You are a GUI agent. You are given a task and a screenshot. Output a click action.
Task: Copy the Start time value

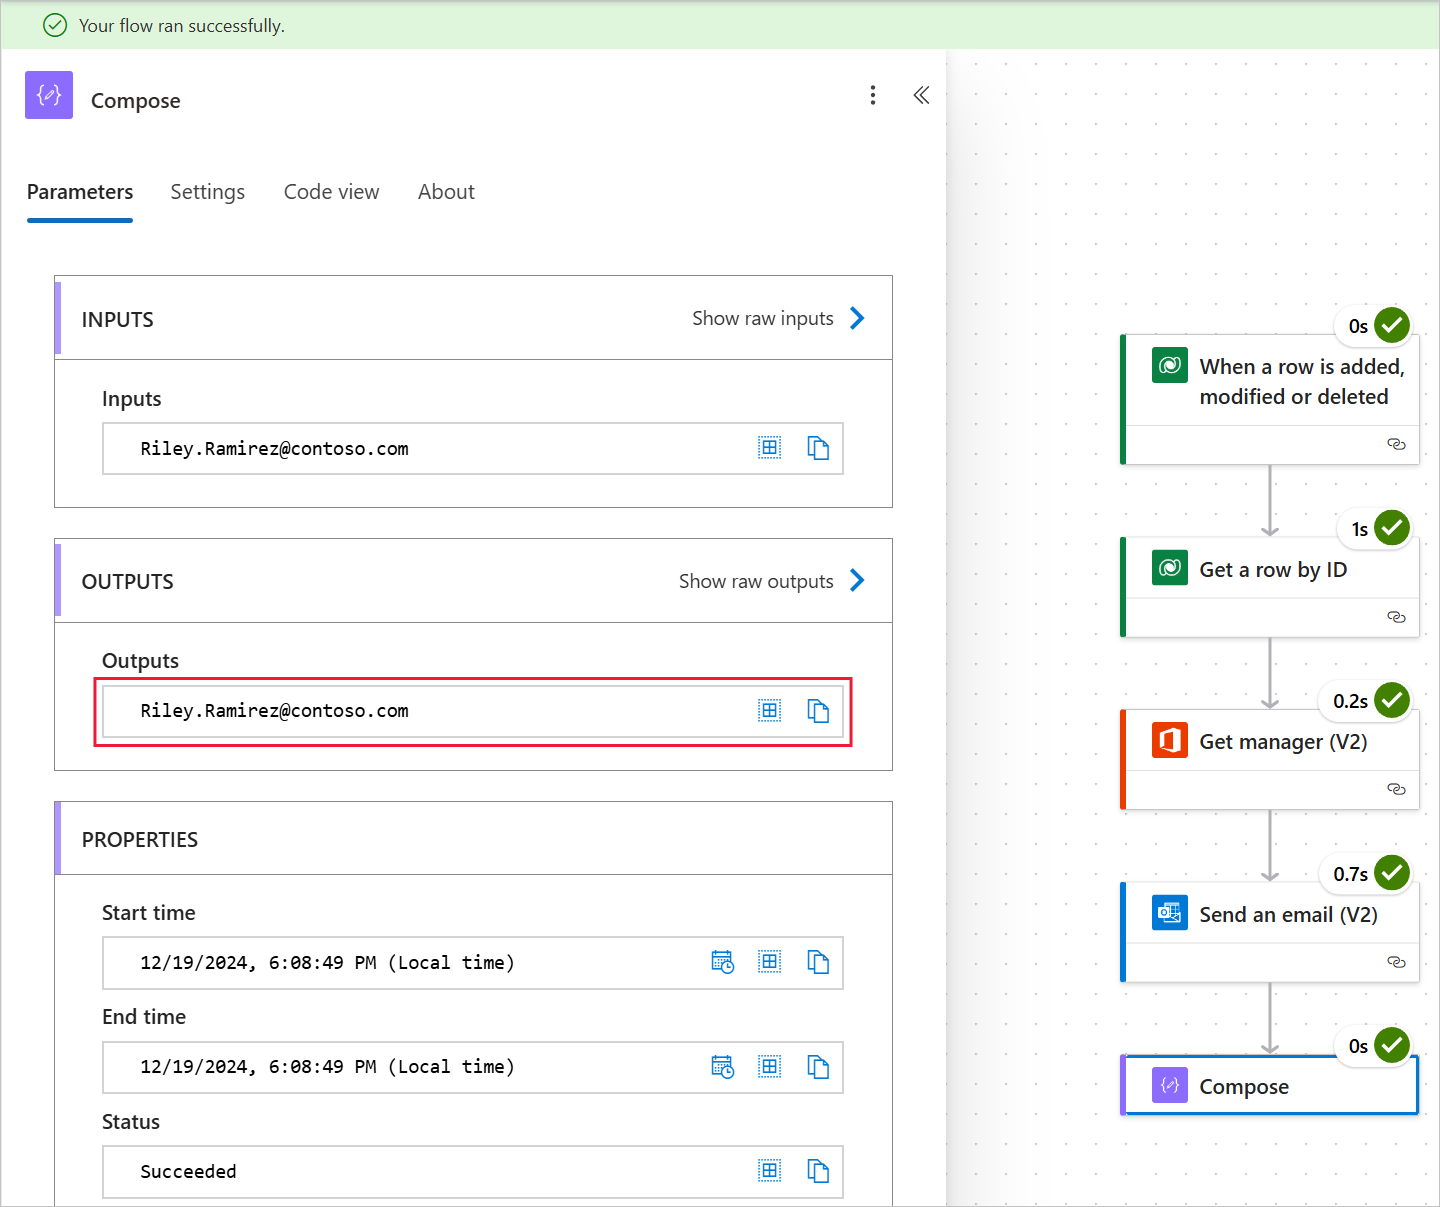click(x=818, y=962)
